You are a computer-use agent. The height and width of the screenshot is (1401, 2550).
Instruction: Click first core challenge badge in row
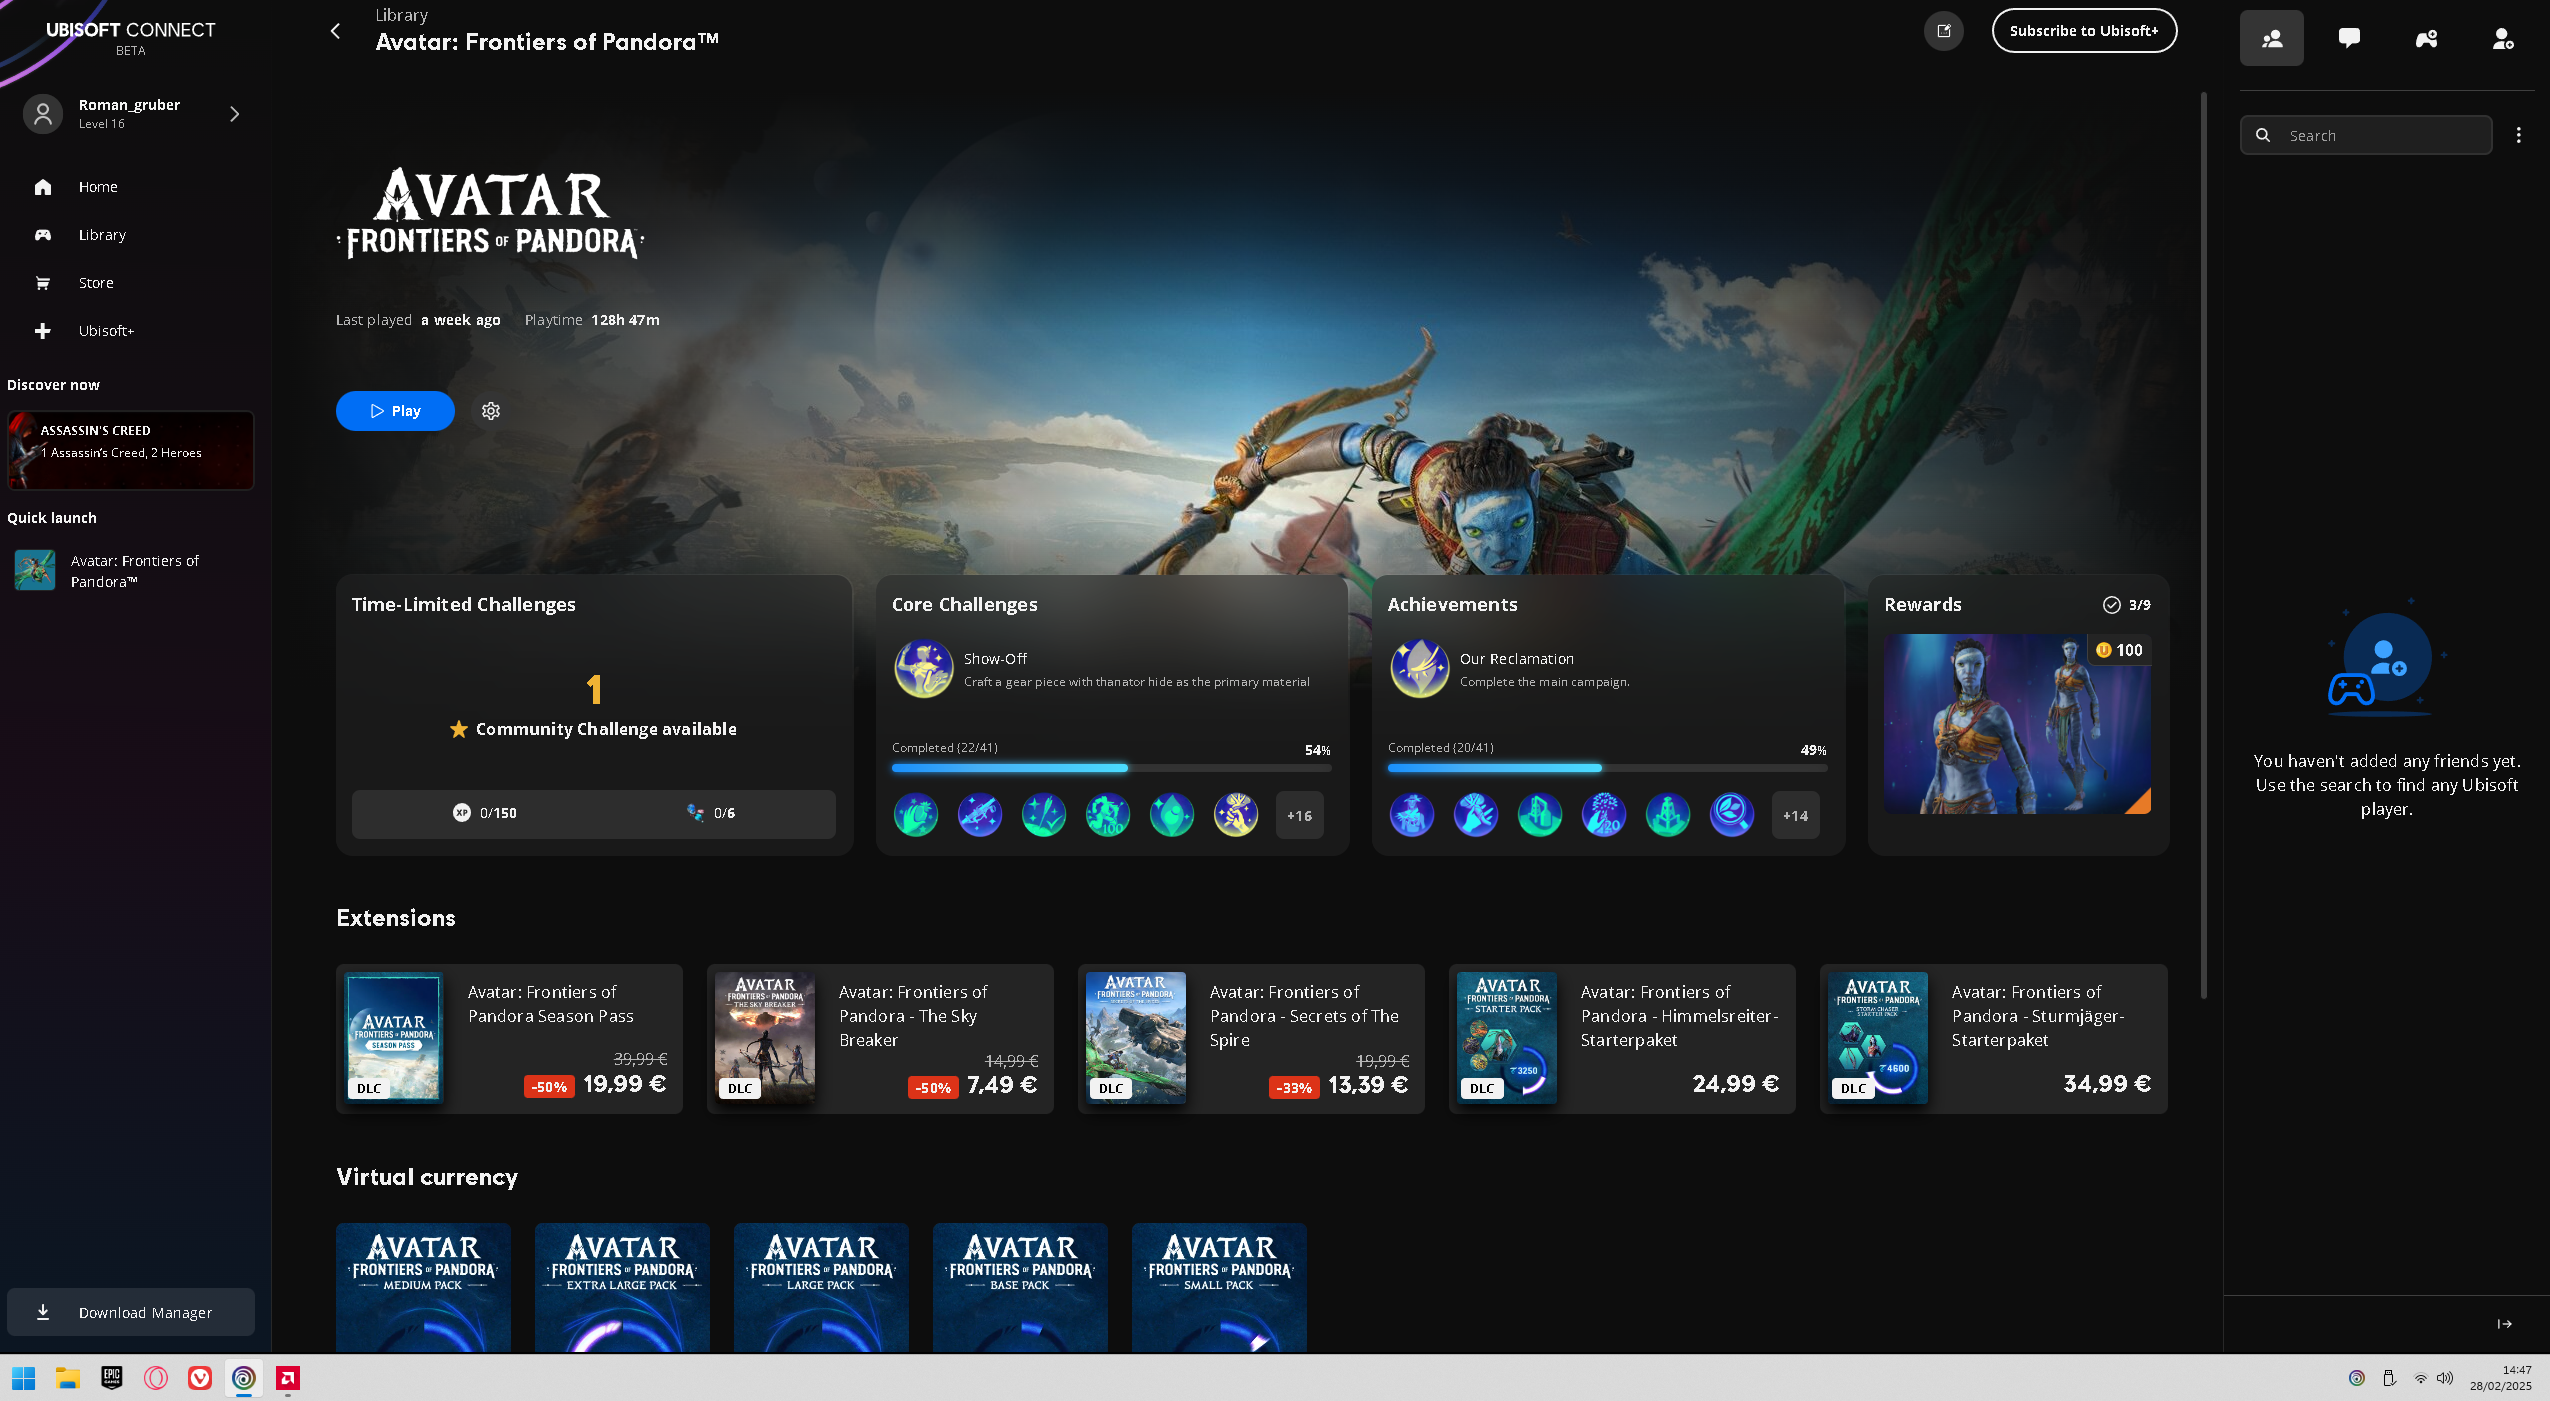point(916,815)
